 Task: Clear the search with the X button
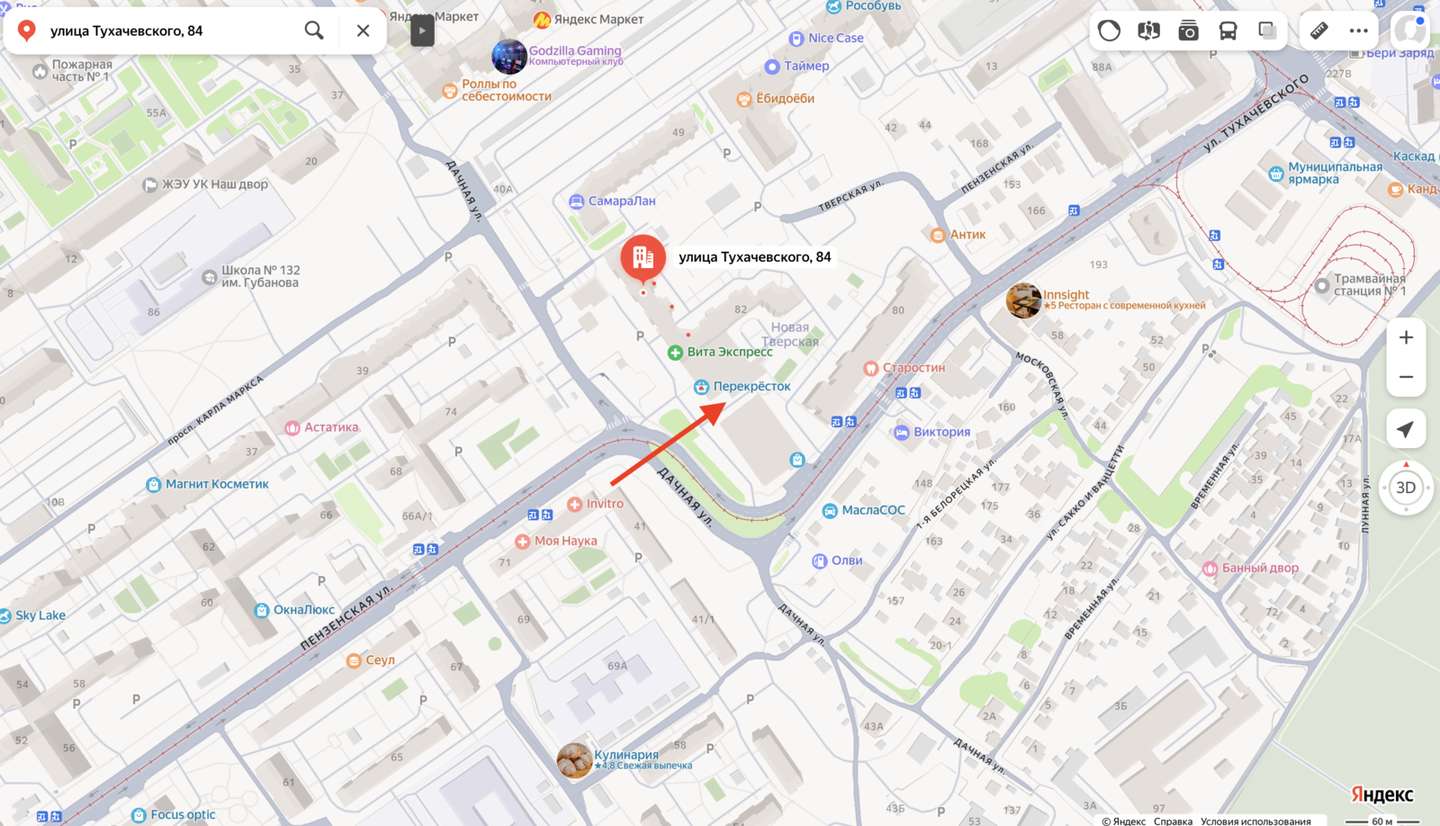(363, 30)
